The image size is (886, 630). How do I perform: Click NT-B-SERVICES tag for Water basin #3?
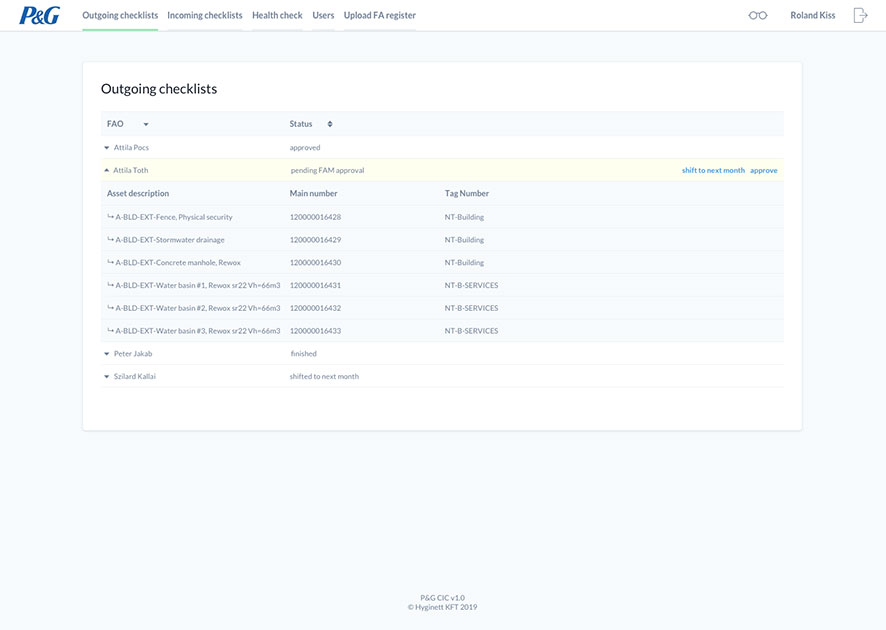click(x=471, y=331)
